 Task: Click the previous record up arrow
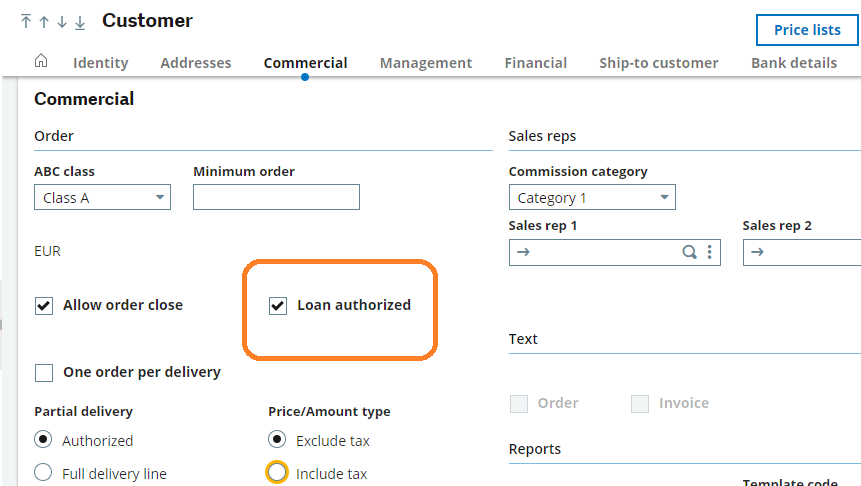click(44, 22)
